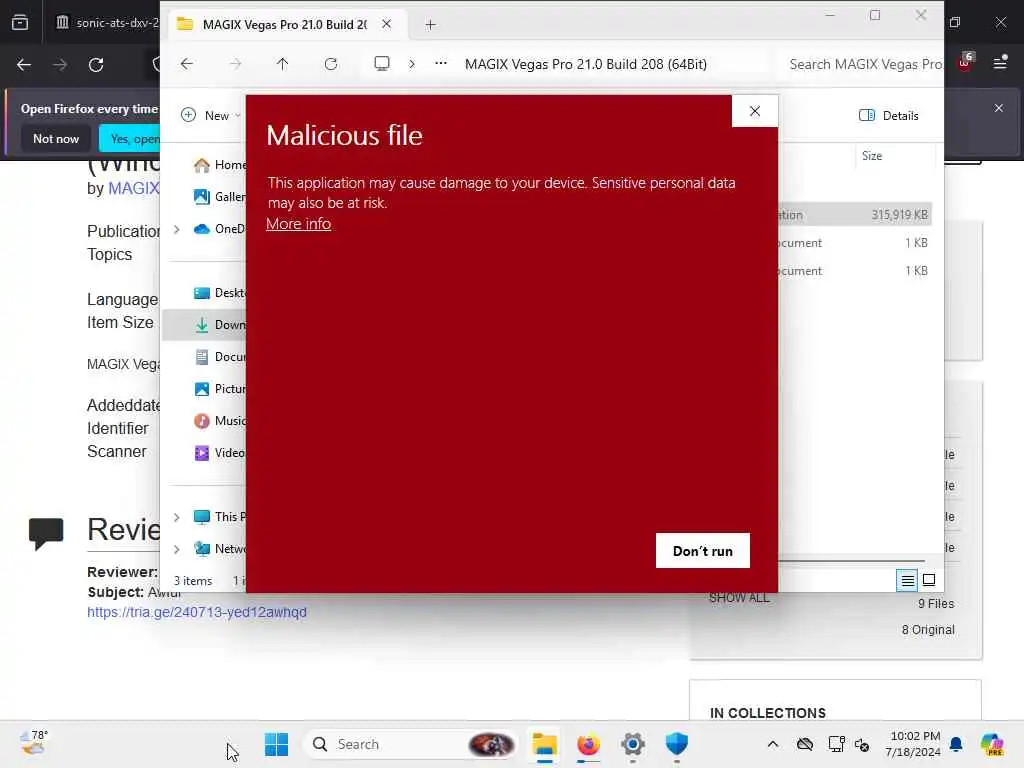Open Home in Explorer sidebar
Viewport: 1024px width, 768px height.
219,165
